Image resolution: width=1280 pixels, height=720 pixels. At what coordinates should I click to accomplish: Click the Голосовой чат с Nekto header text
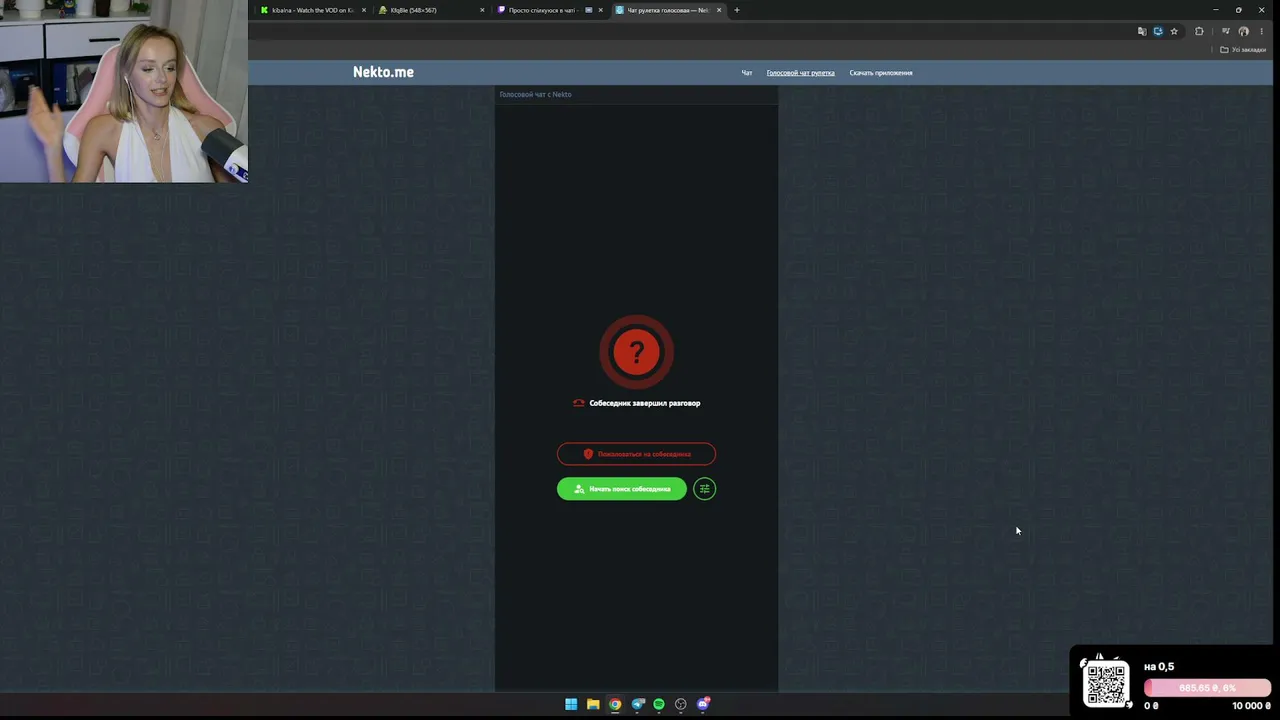[x=536, y=94]
